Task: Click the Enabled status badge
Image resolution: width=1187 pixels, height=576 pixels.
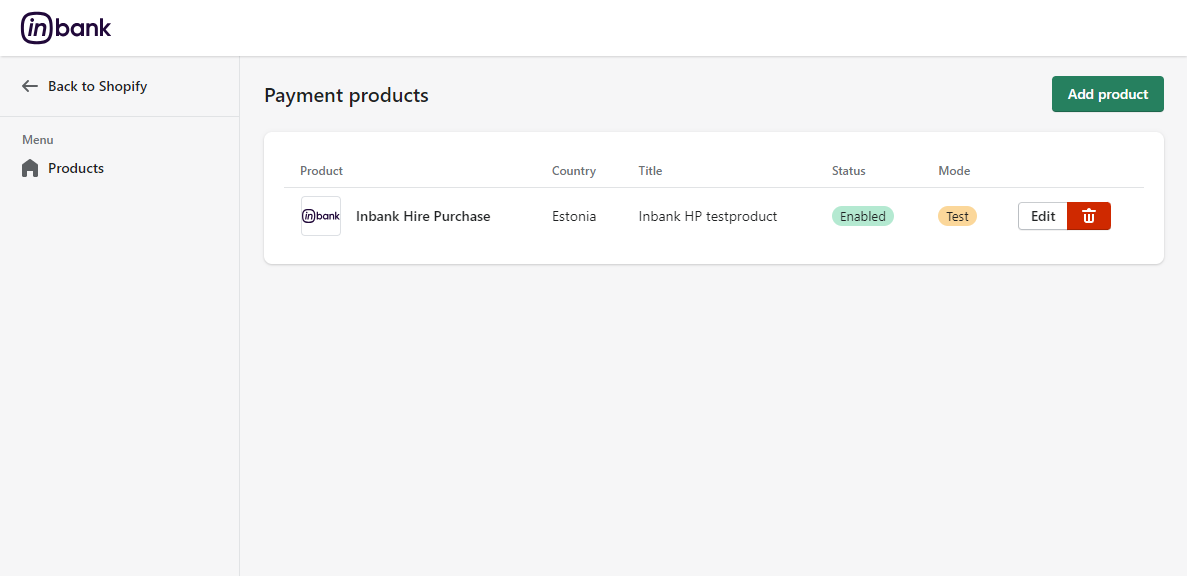Action: click(862, 216)
